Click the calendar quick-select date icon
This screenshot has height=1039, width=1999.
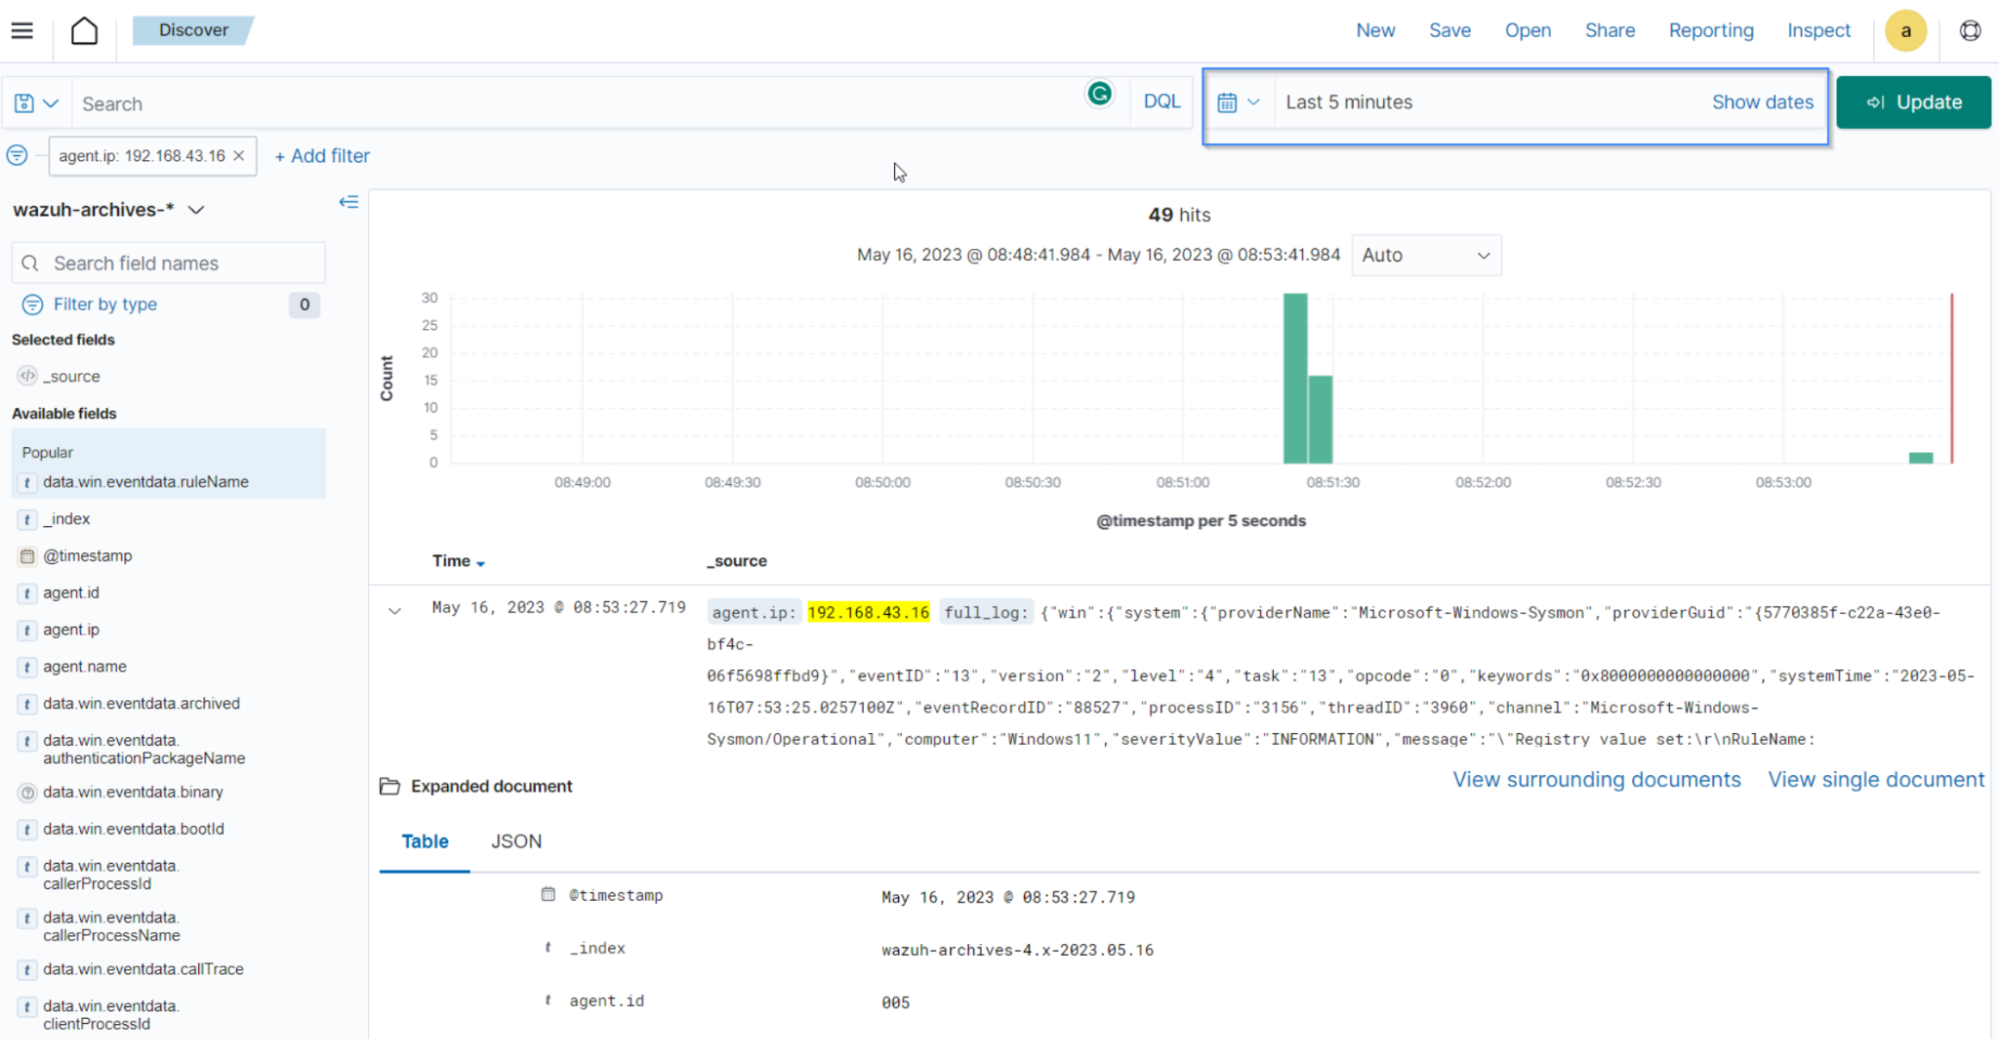coord(1238,102)
